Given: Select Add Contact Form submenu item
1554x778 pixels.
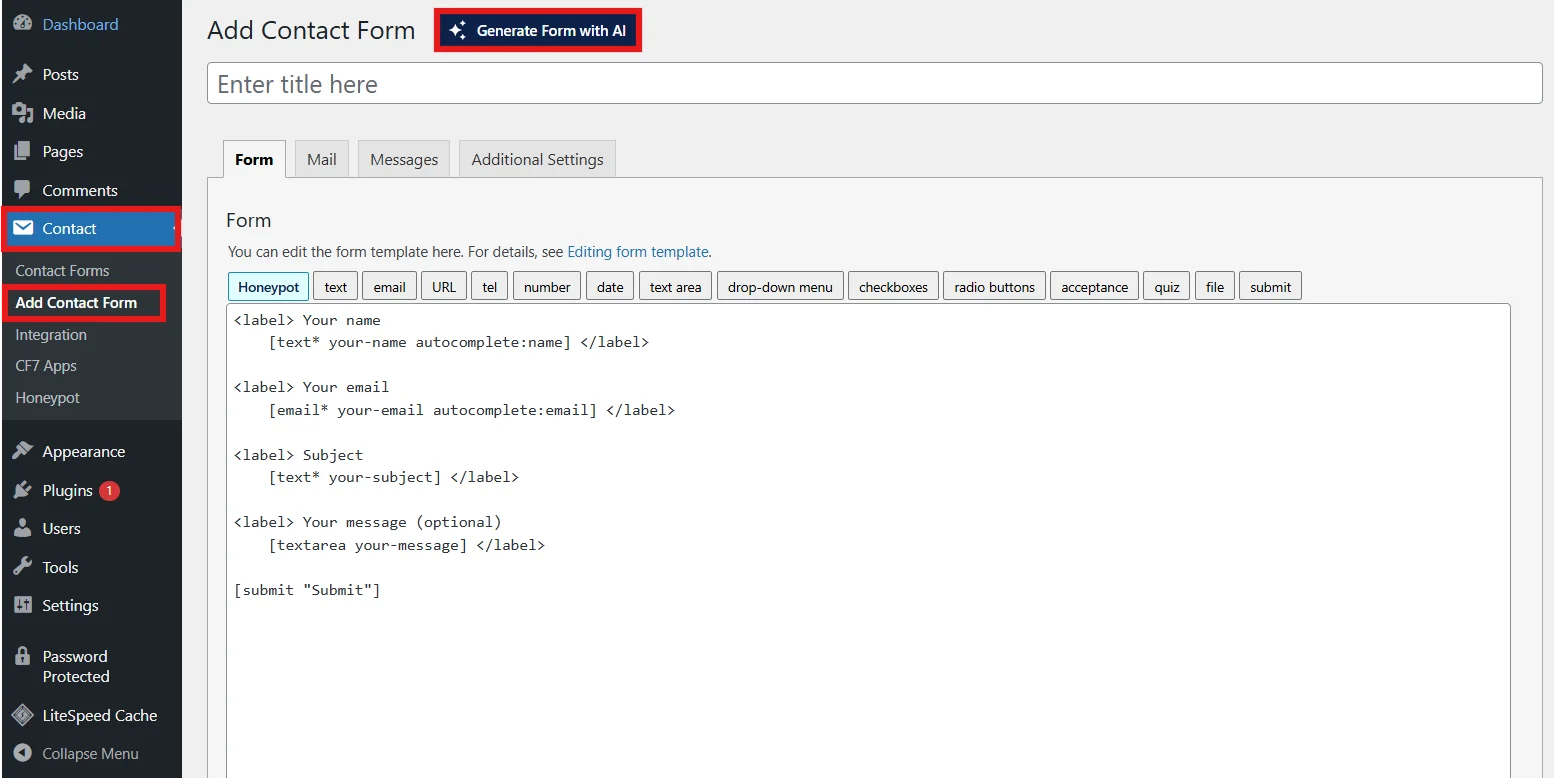Looking at the screenshot, I should tap(76, 302).
